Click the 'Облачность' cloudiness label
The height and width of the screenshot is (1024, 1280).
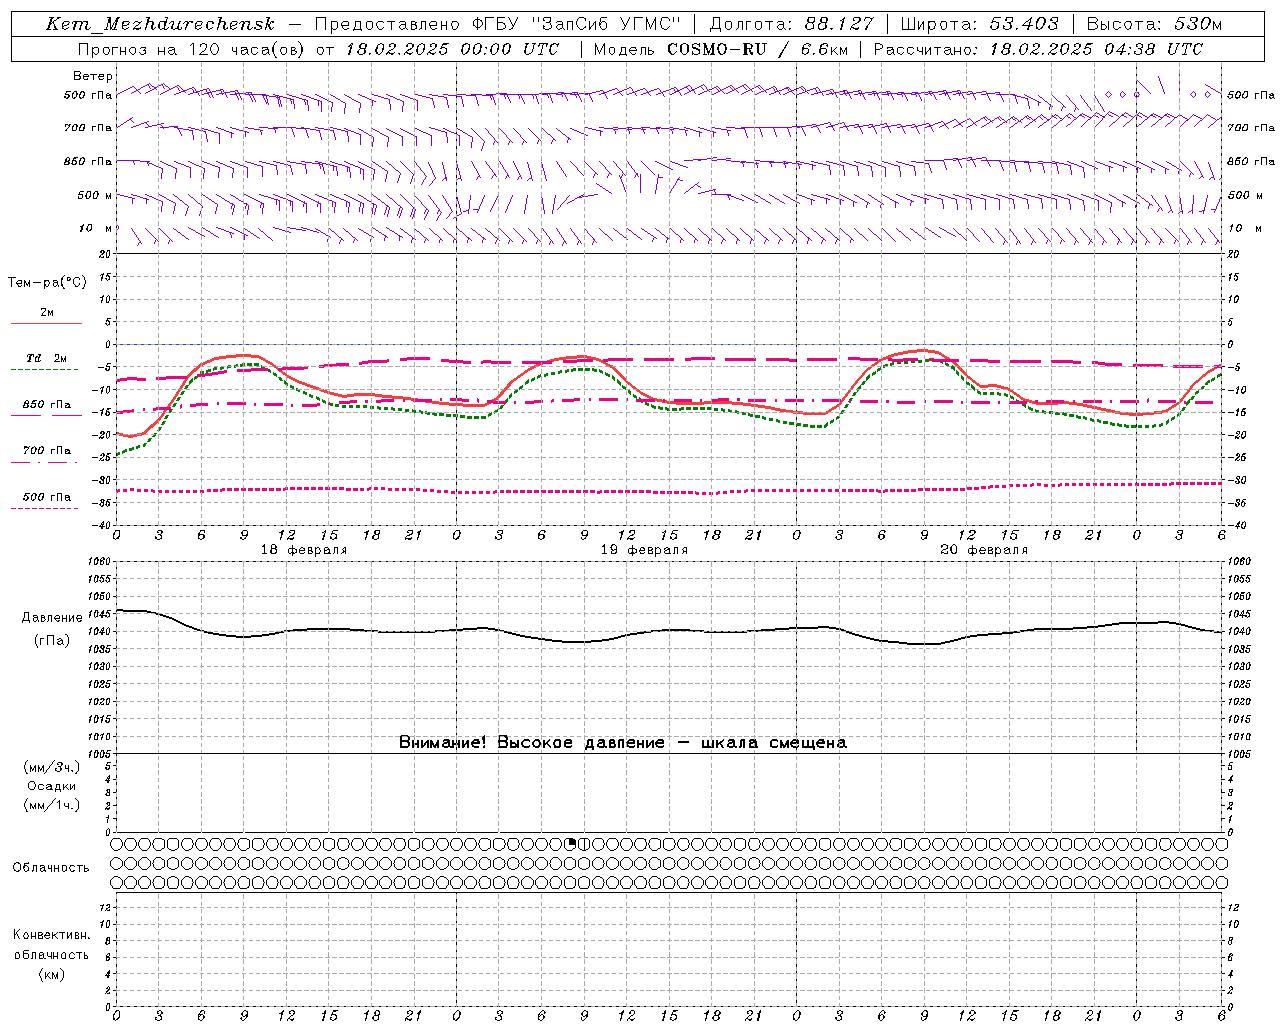[x=51, y=867]
